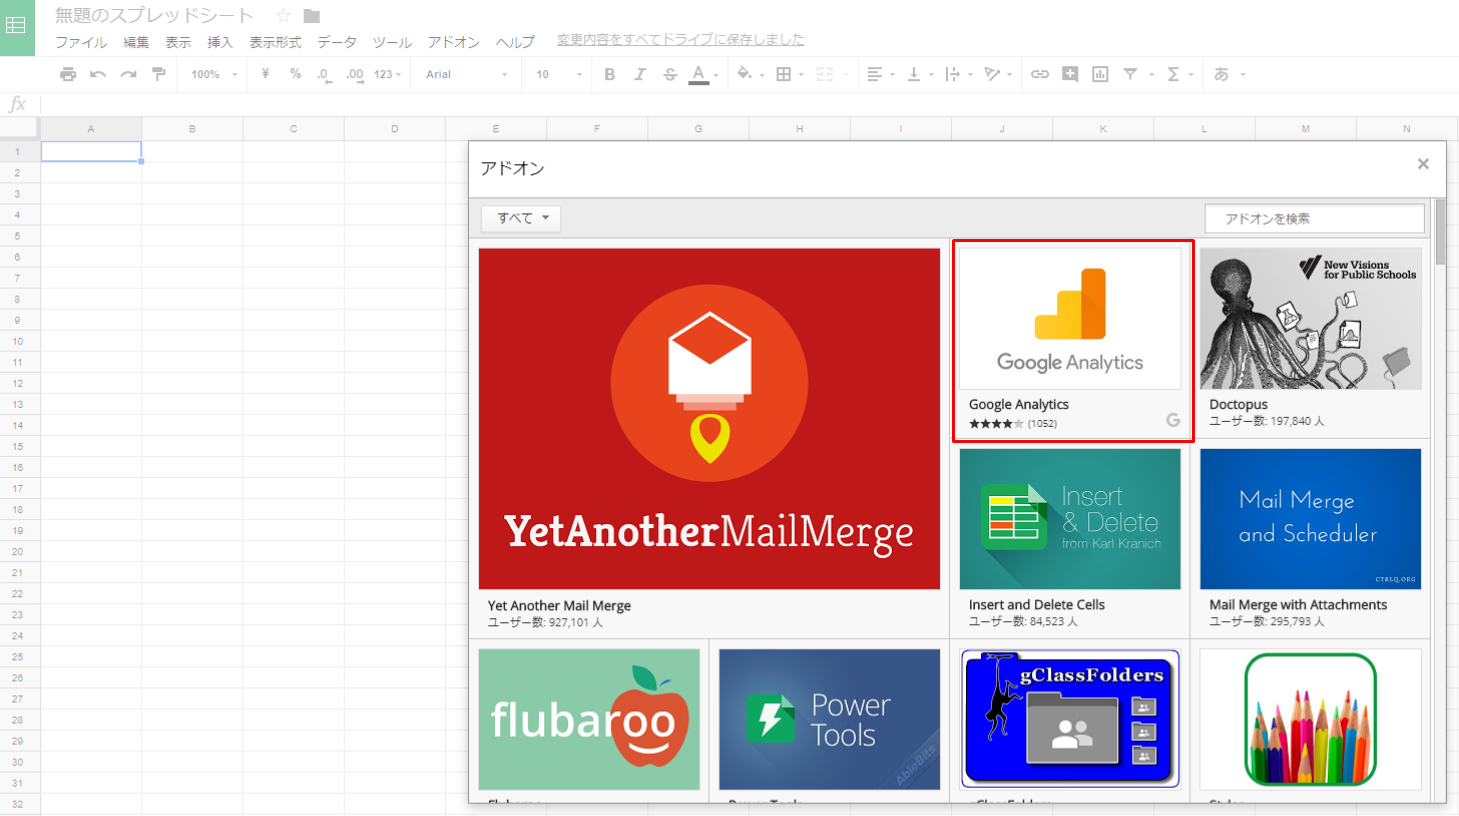The image size is (1459, 816).
Task: Open the 編集 menu
Action: (x=136, y=42)
